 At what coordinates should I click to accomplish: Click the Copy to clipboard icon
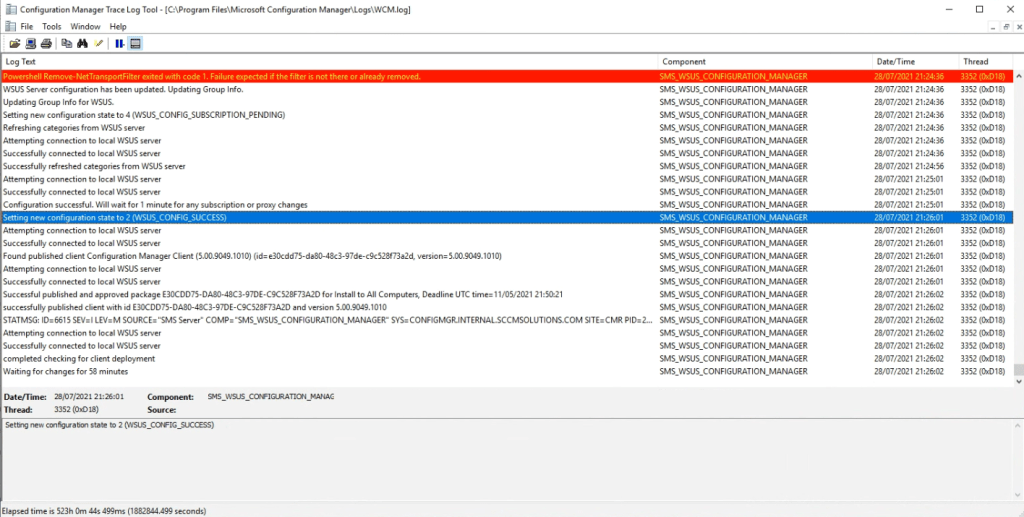(67, 43)
